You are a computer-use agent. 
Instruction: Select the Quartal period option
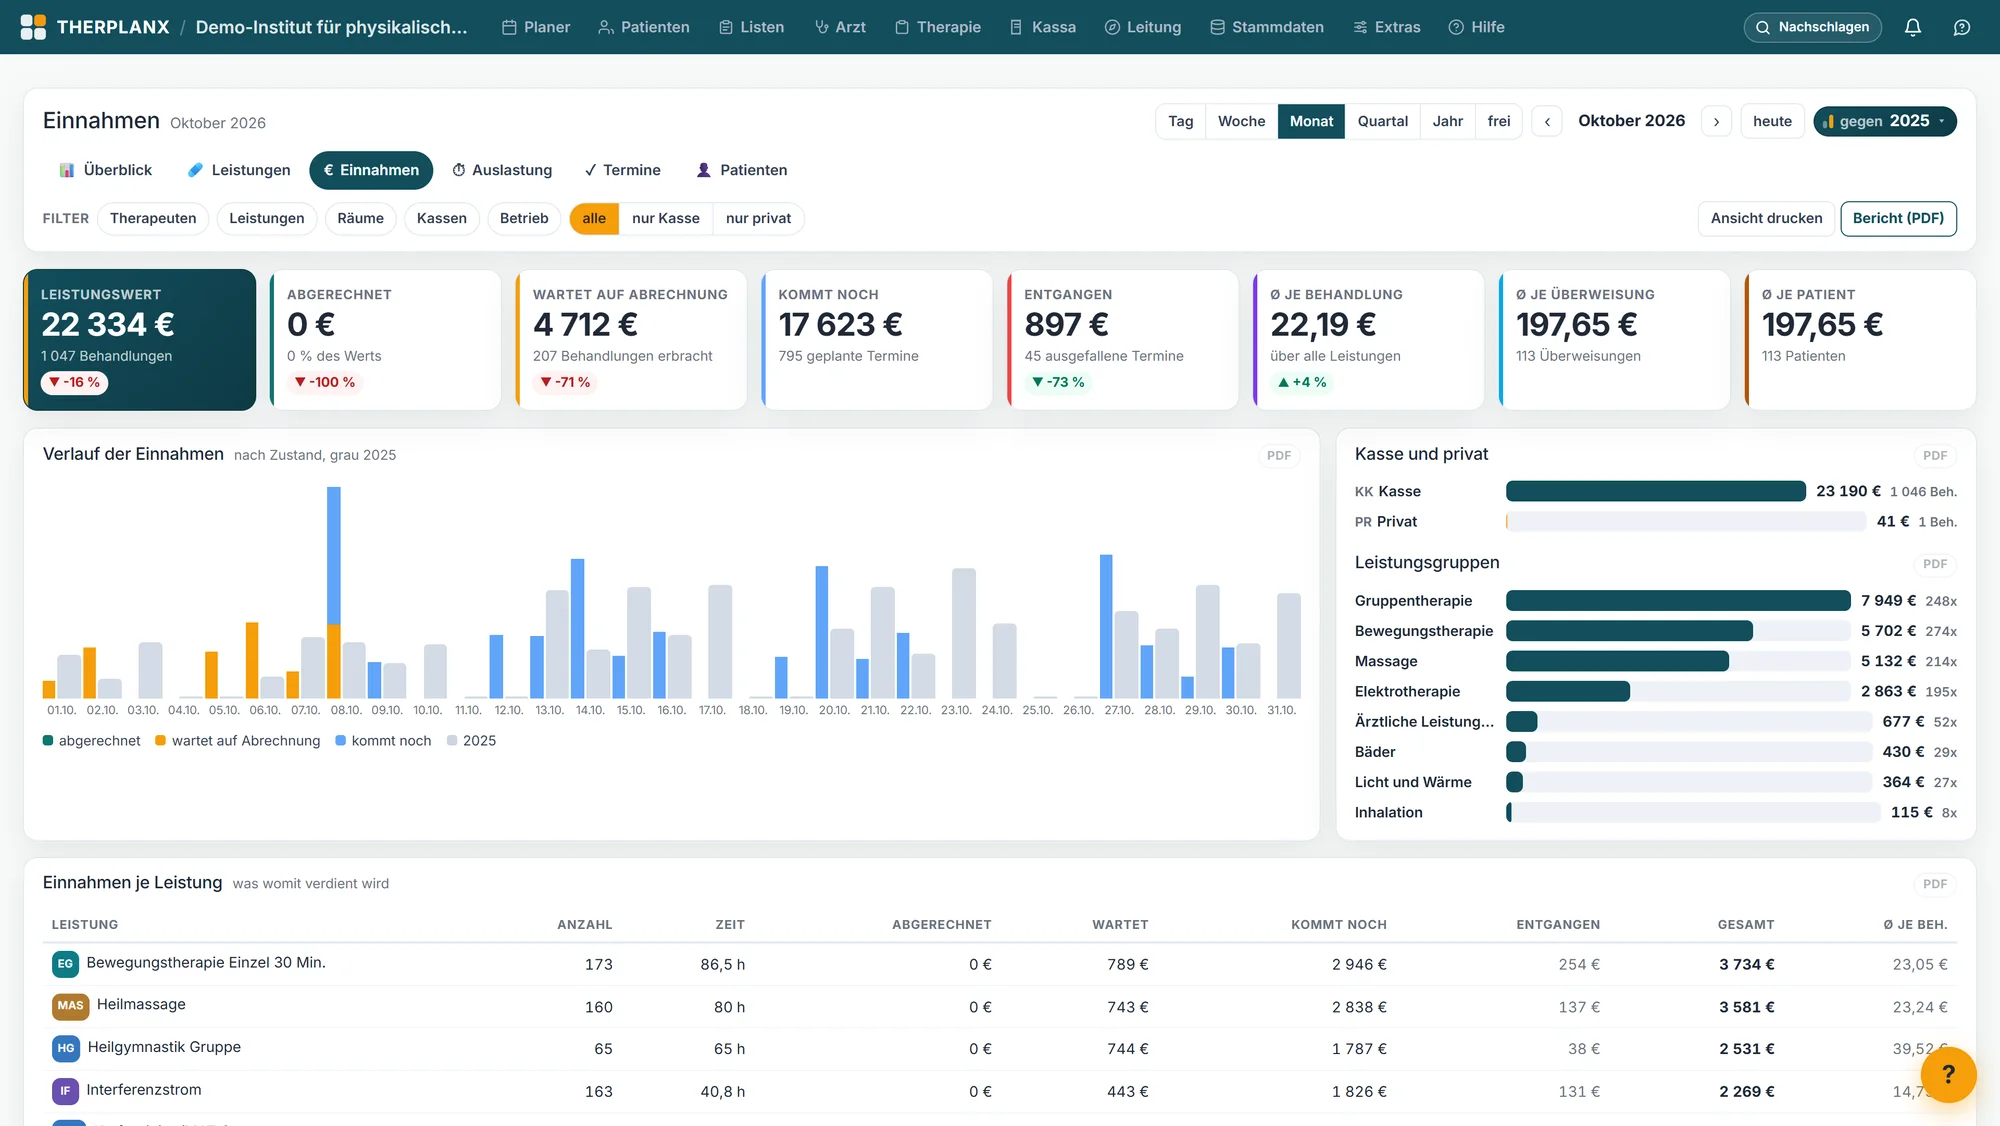coord(1382,121)
